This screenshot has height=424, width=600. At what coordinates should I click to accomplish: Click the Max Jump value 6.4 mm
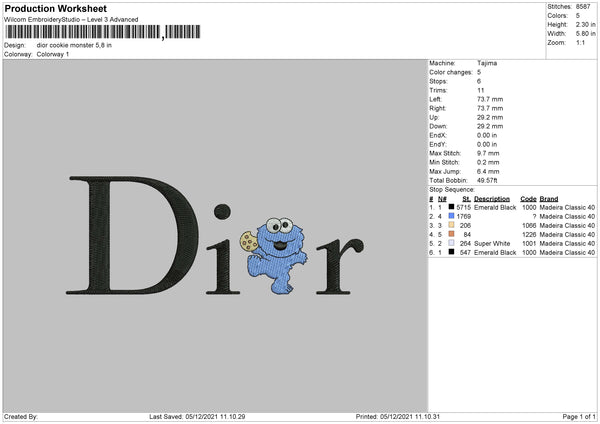coord(488,171)
